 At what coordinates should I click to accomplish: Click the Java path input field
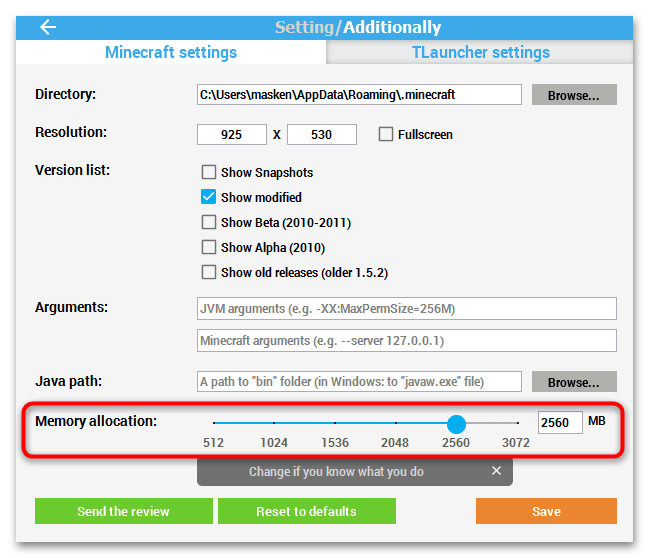click(x=359, y=381)
